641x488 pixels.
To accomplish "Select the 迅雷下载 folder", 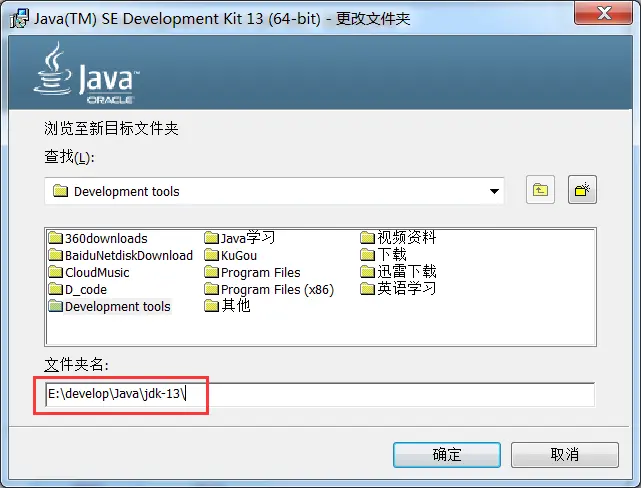I will tap(398, 272).
